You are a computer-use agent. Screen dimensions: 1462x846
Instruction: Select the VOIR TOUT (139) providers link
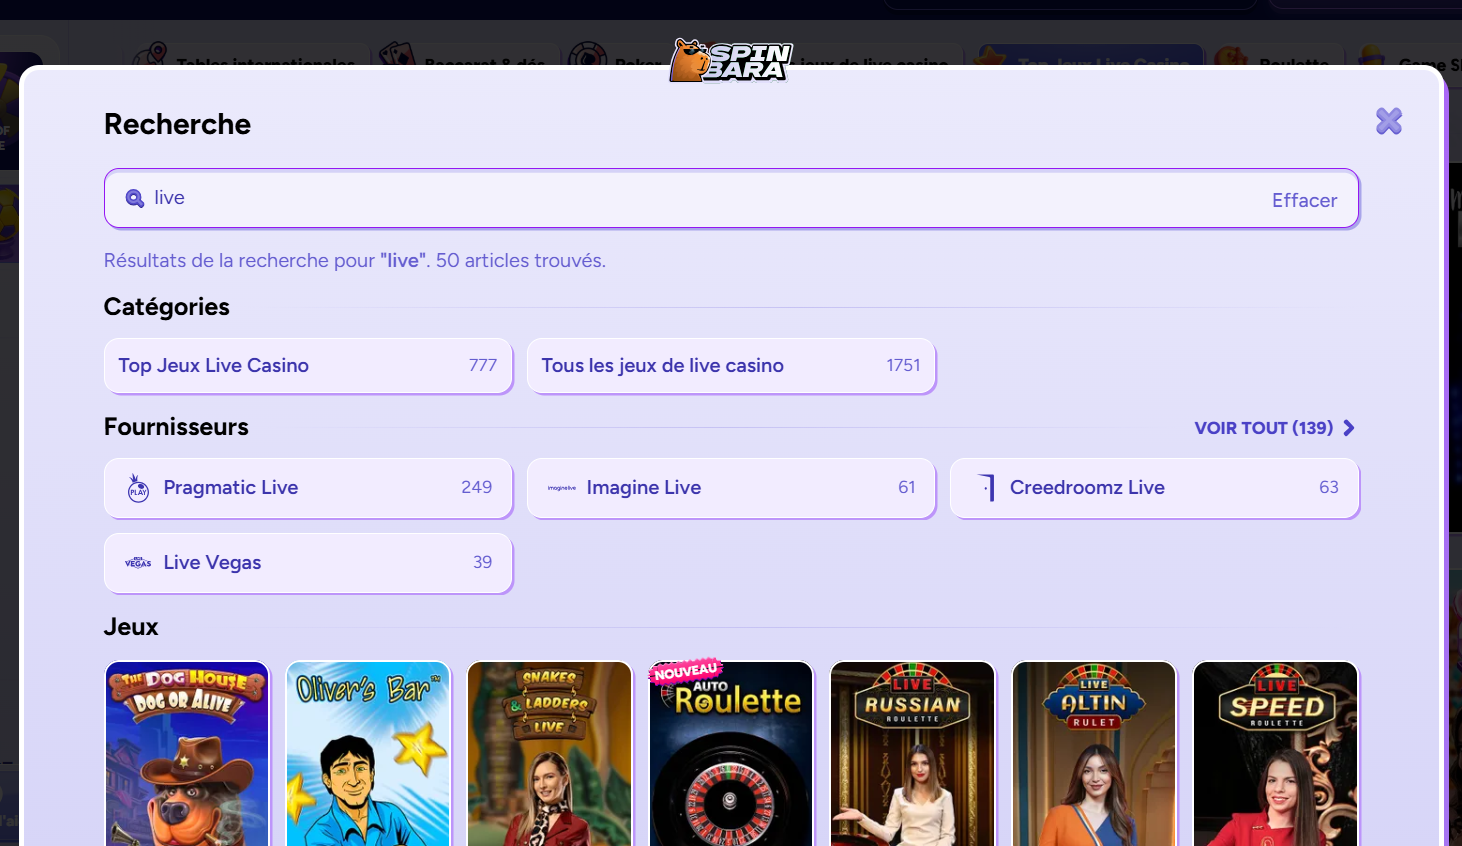click(1263, 428)
